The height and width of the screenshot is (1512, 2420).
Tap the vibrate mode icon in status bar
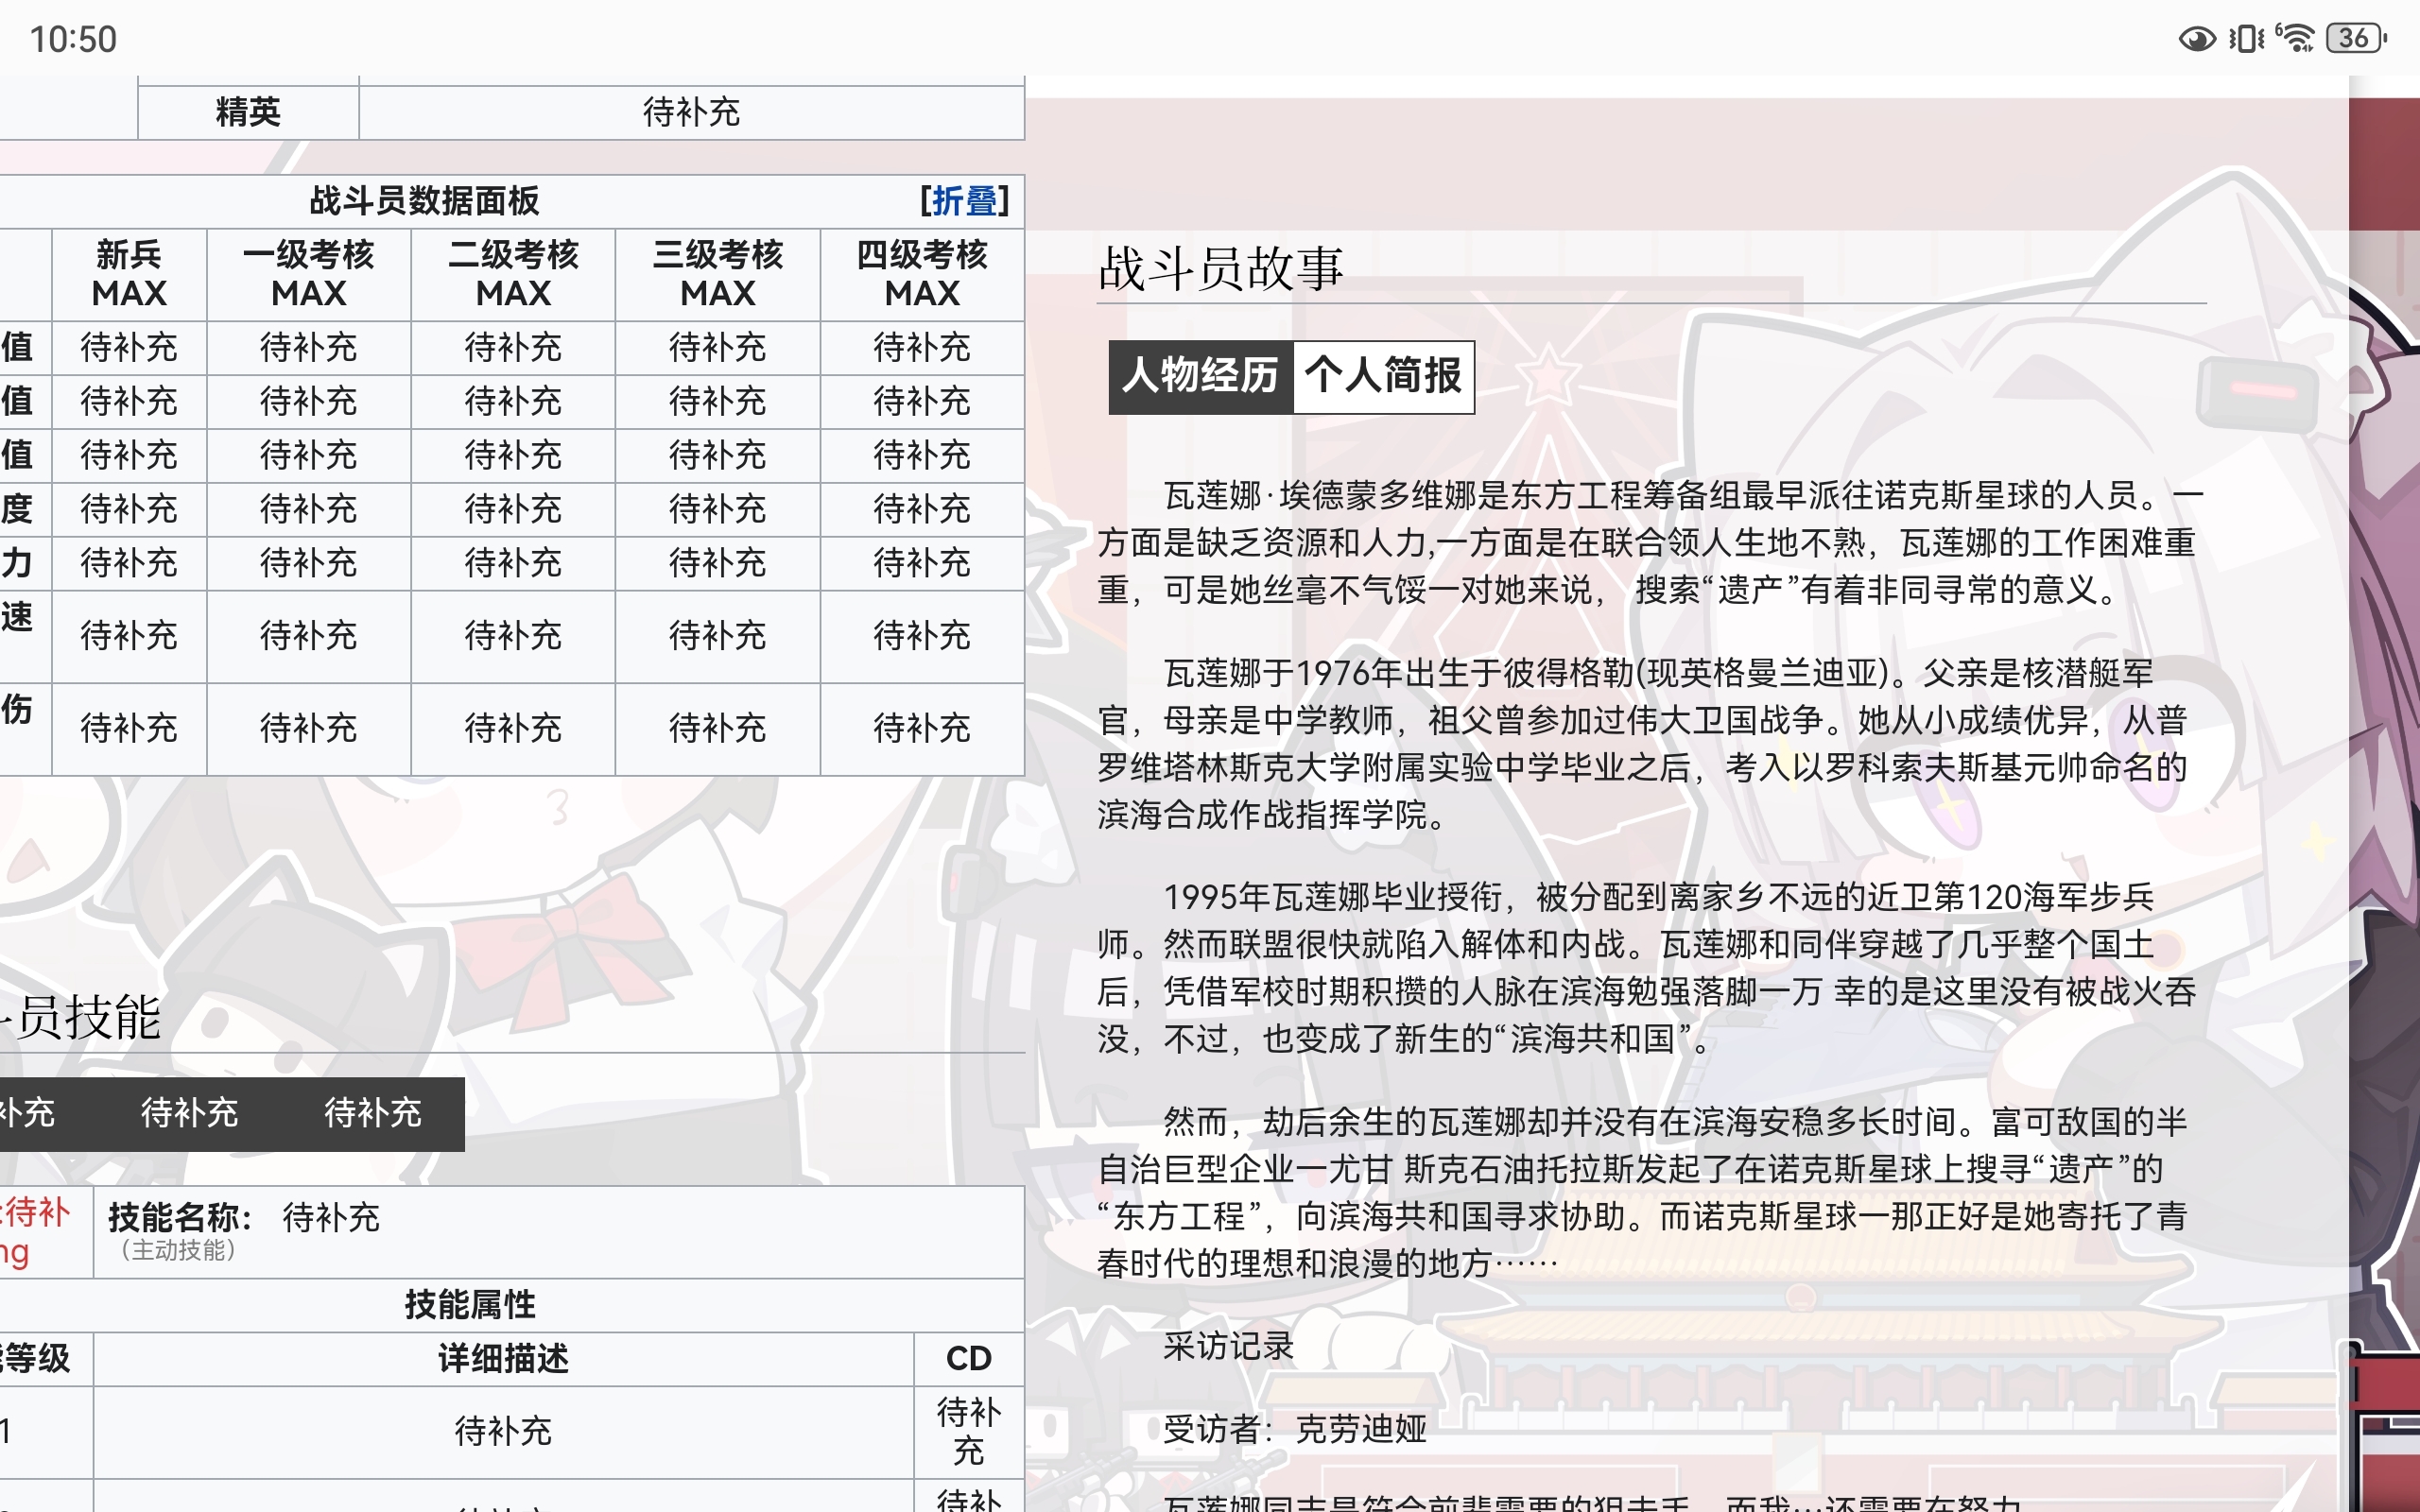pyautogui.click(x=2246, y=39)
